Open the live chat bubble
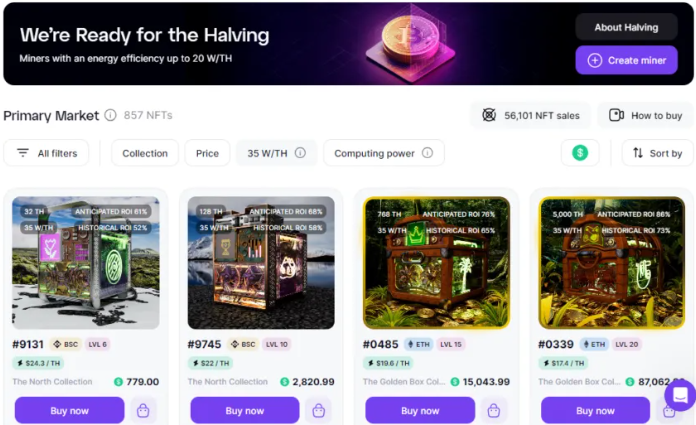Image resolution: width=696 pixels, height=425 pixels. (x=680, y=395)
